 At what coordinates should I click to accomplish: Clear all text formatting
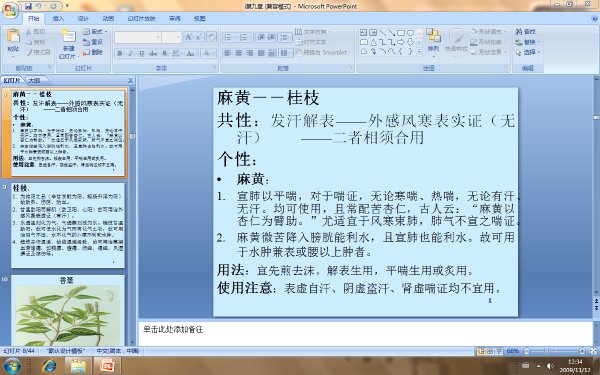(211, 37)
